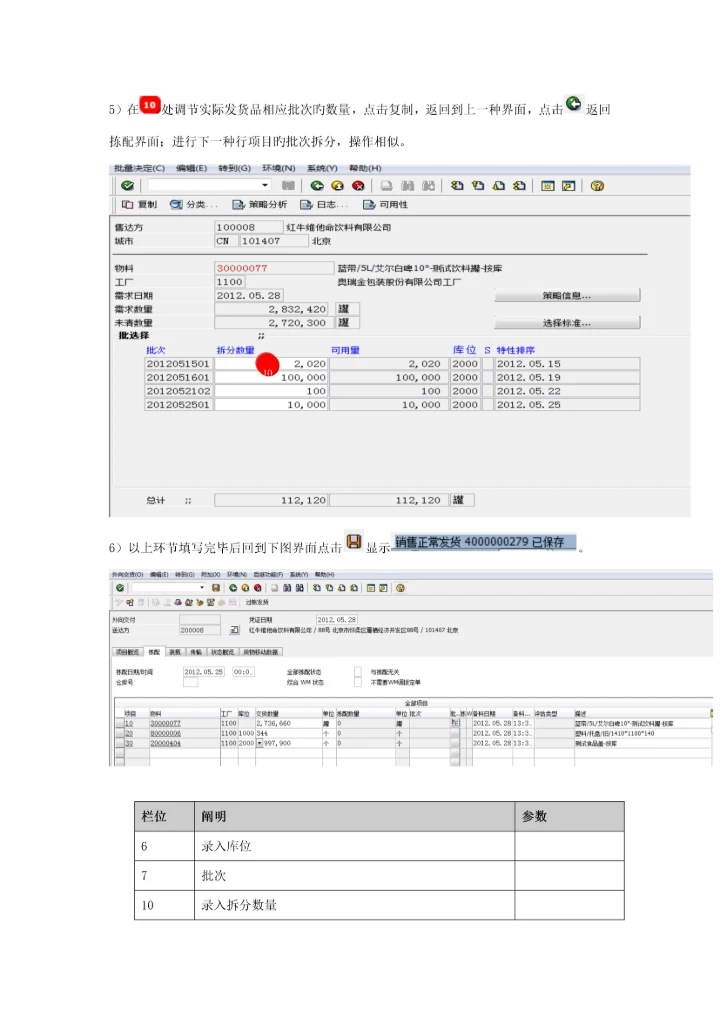720x1018 pixels.
Task: Toggle the S checkbox for batch 2012051501
Action: (x=487, y=364)
